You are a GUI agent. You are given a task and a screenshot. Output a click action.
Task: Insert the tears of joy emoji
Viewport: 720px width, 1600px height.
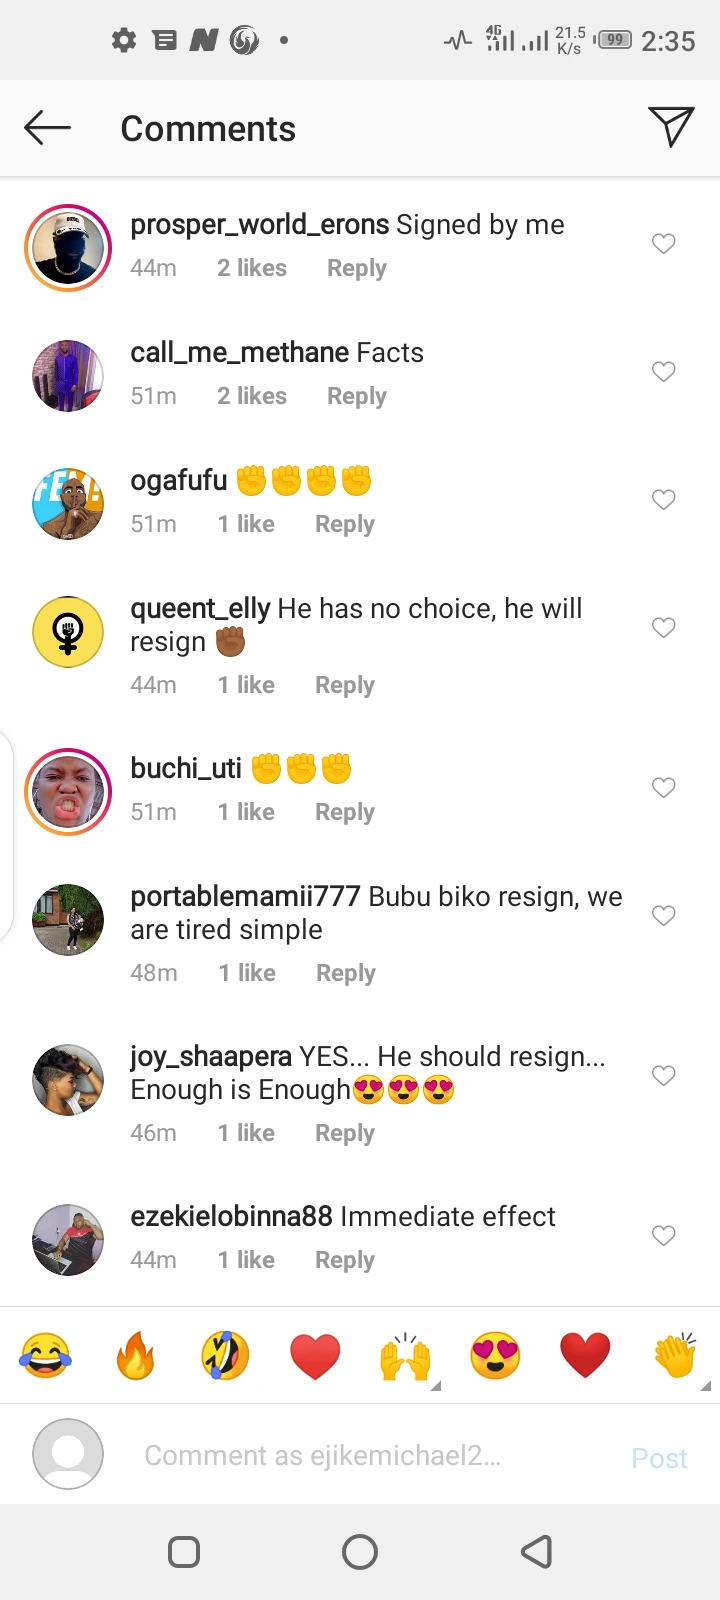pyautogui.click(x=45, y=1356)
